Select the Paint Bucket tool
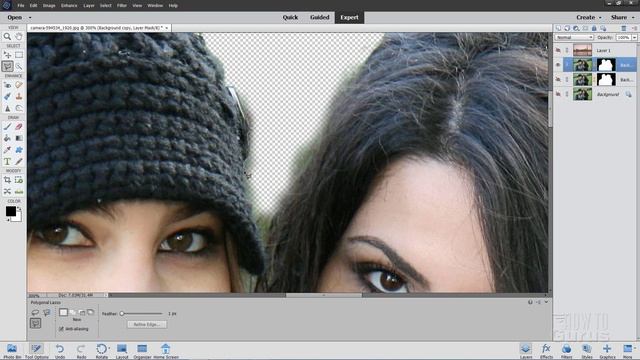The height and width of the screenshot is (360, 640). coord(7,138)
